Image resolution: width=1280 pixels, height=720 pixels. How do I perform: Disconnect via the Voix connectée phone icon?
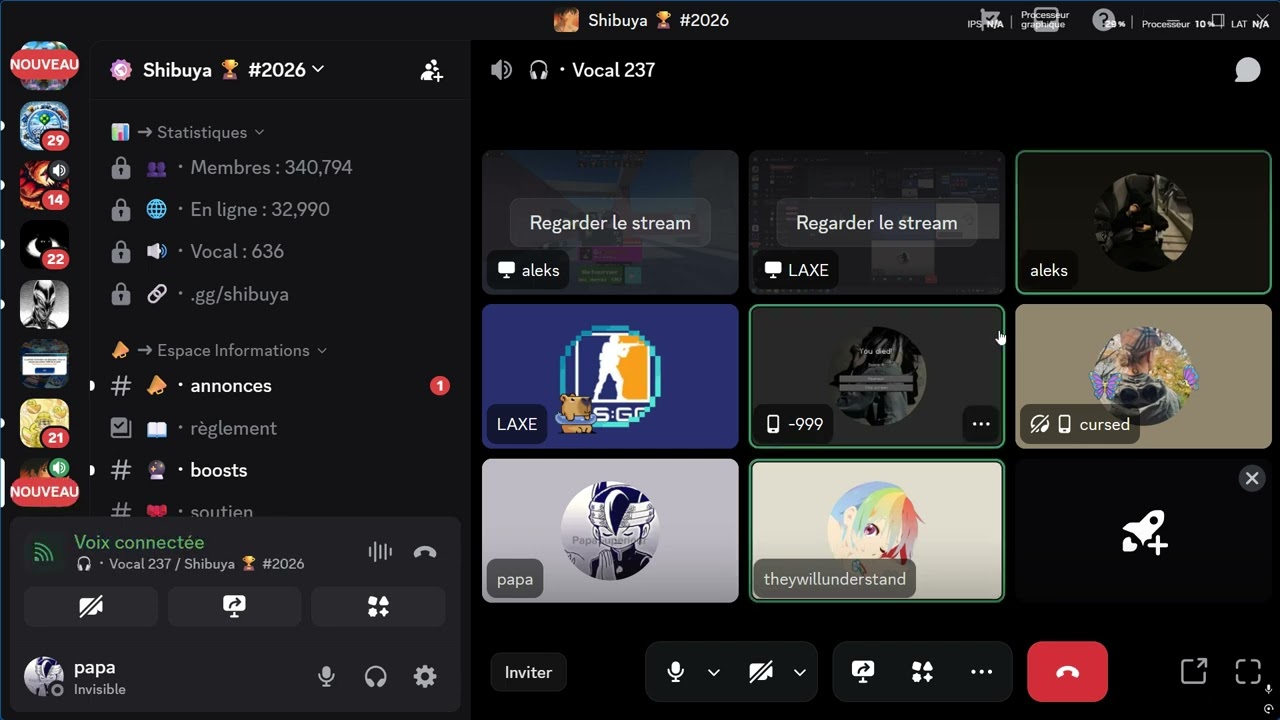point(425,552)
